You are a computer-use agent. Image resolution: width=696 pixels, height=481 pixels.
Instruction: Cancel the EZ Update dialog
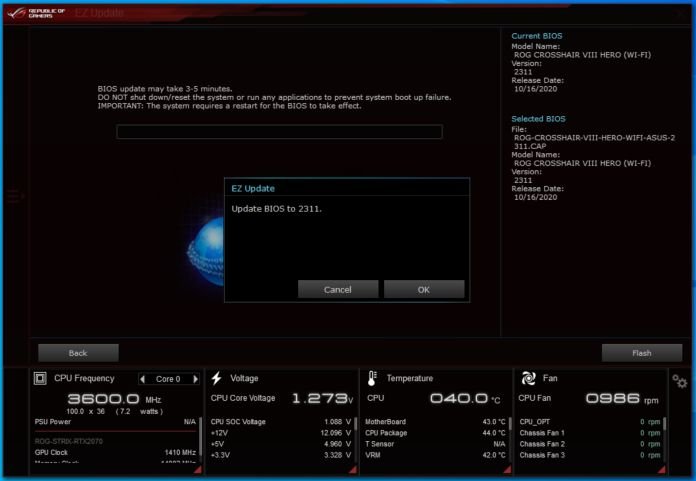point(338,289)
